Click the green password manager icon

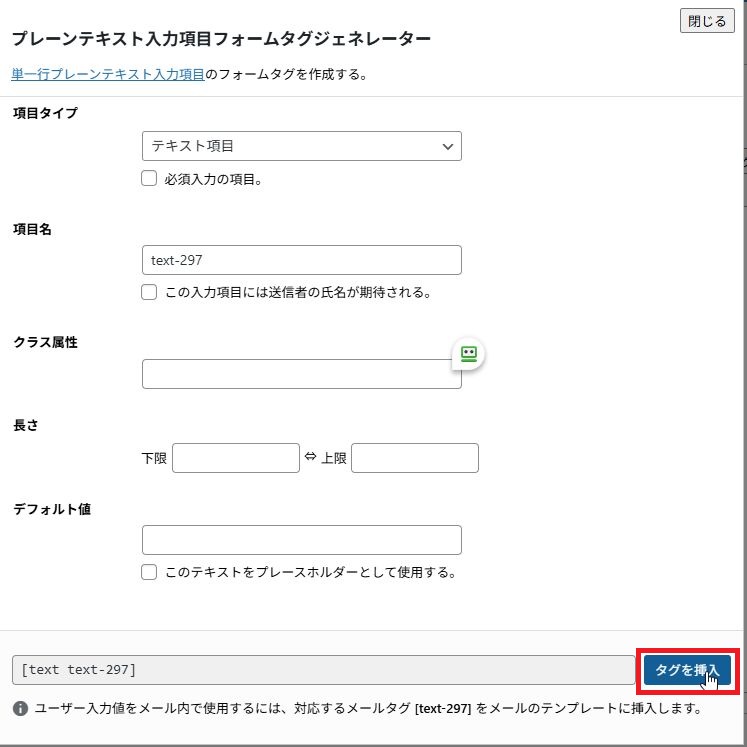(x=469, y=354)
